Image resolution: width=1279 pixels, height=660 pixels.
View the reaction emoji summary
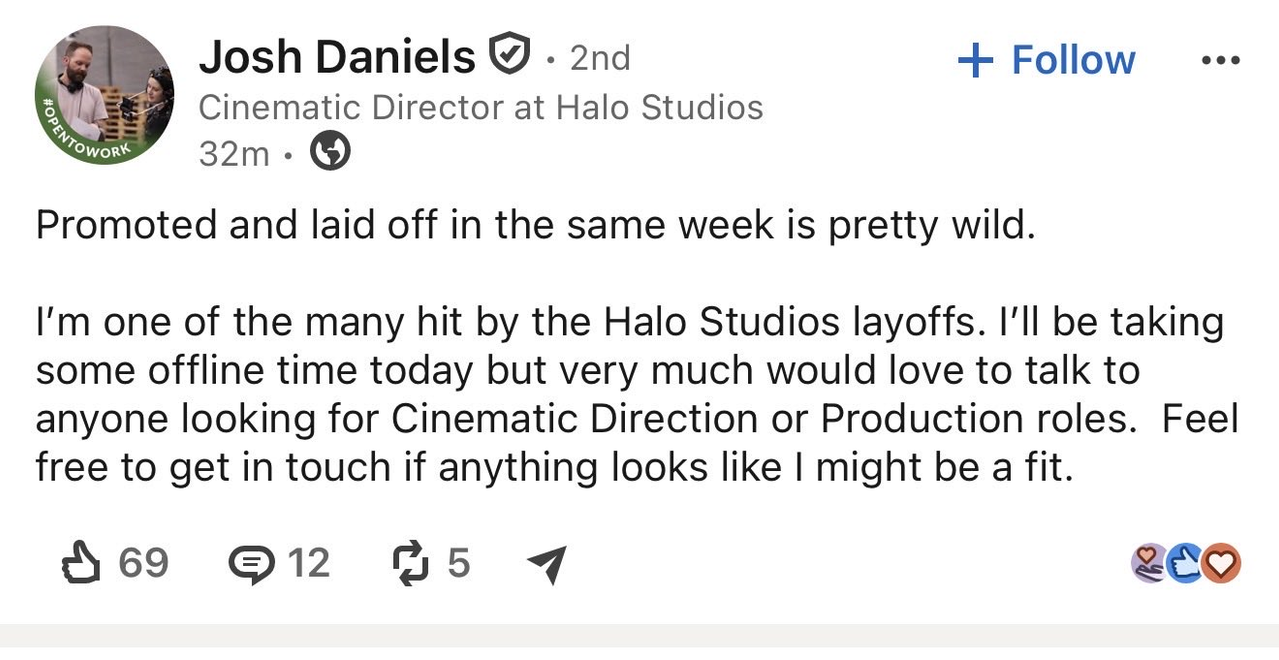point(1186,564)
